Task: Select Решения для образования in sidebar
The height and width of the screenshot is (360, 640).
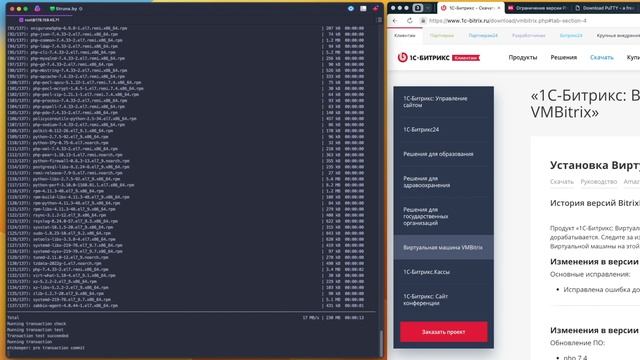Action: pos(443,154)
